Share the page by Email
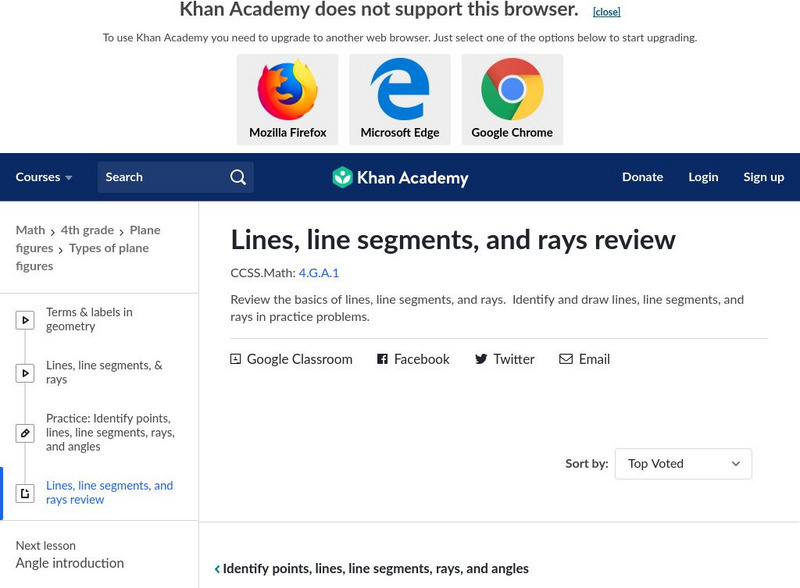This screenshot has width=800, height=588. 584,359
